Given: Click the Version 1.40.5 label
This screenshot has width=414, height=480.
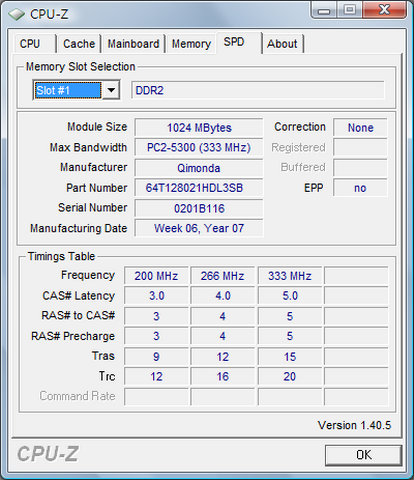Looking at the screenshot, I should coord(354,425).
